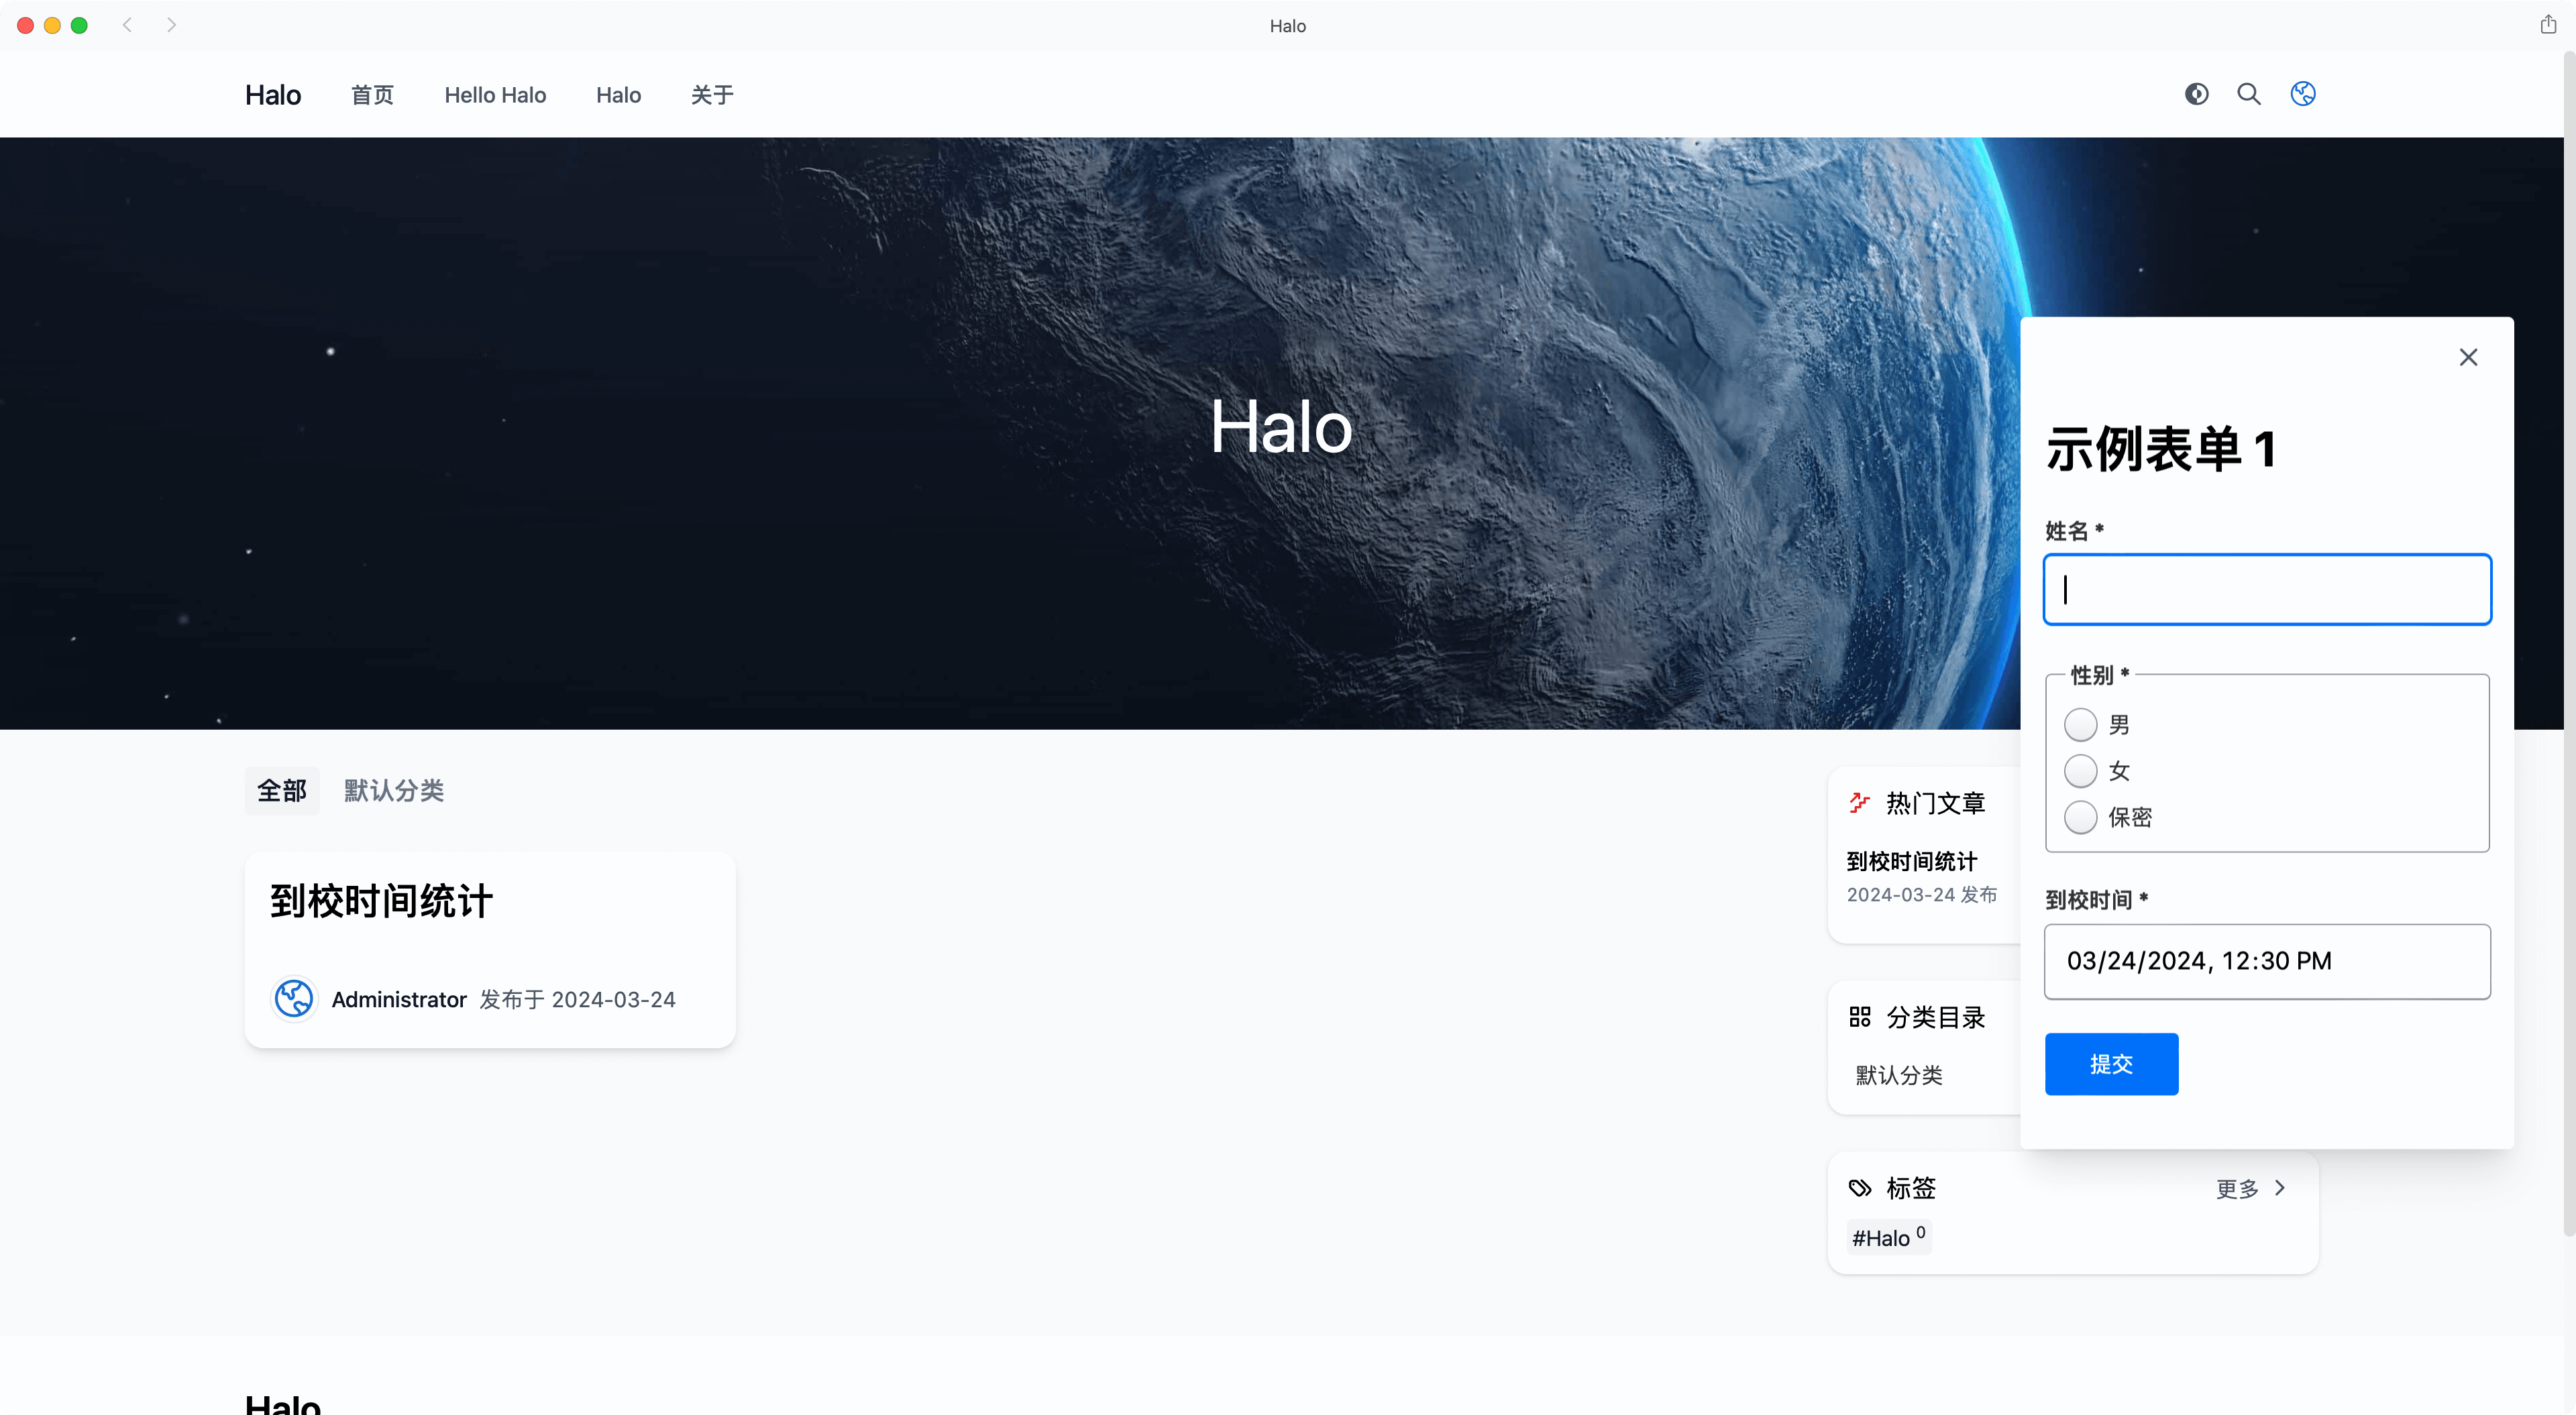Open the search icon in navbar

tap(2249, 94)
